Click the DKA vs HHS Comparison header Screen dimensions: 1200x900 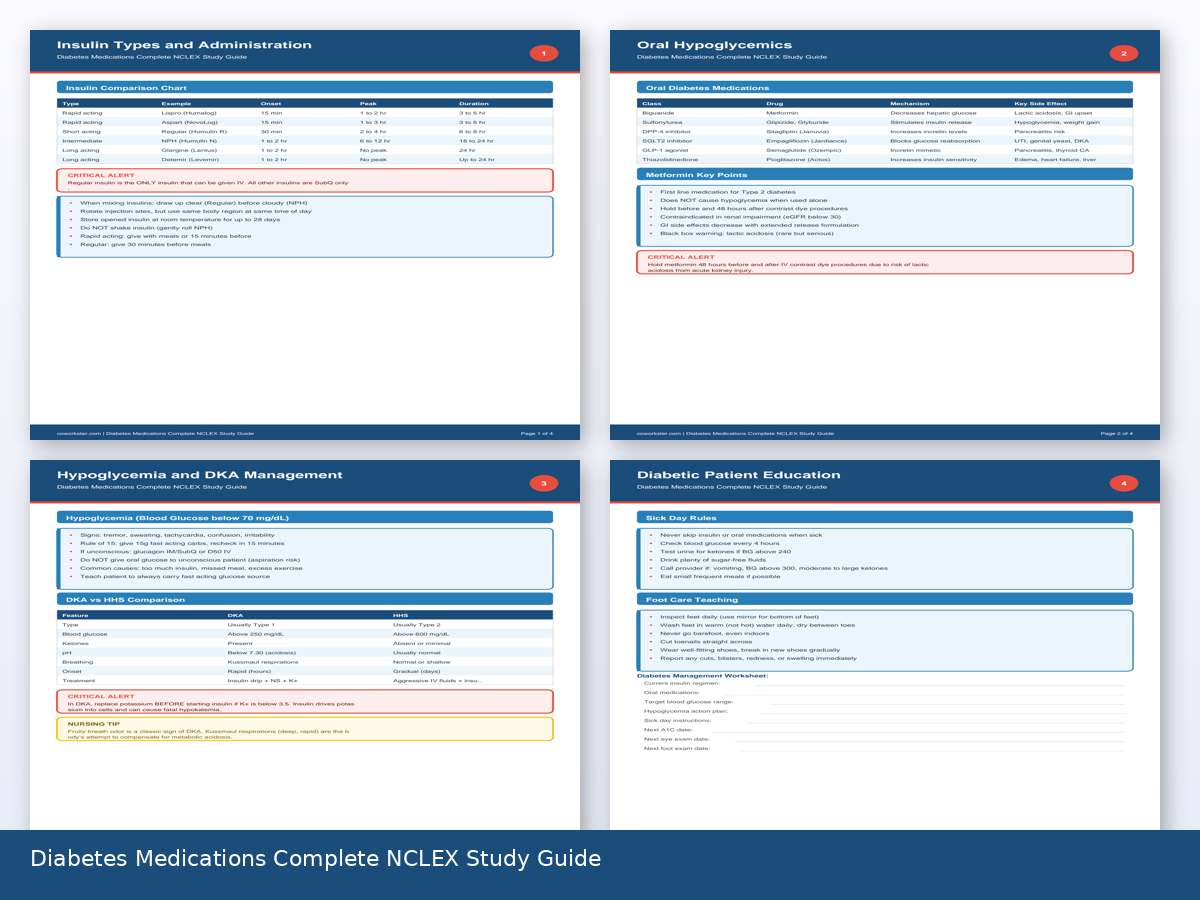(304, 599)
